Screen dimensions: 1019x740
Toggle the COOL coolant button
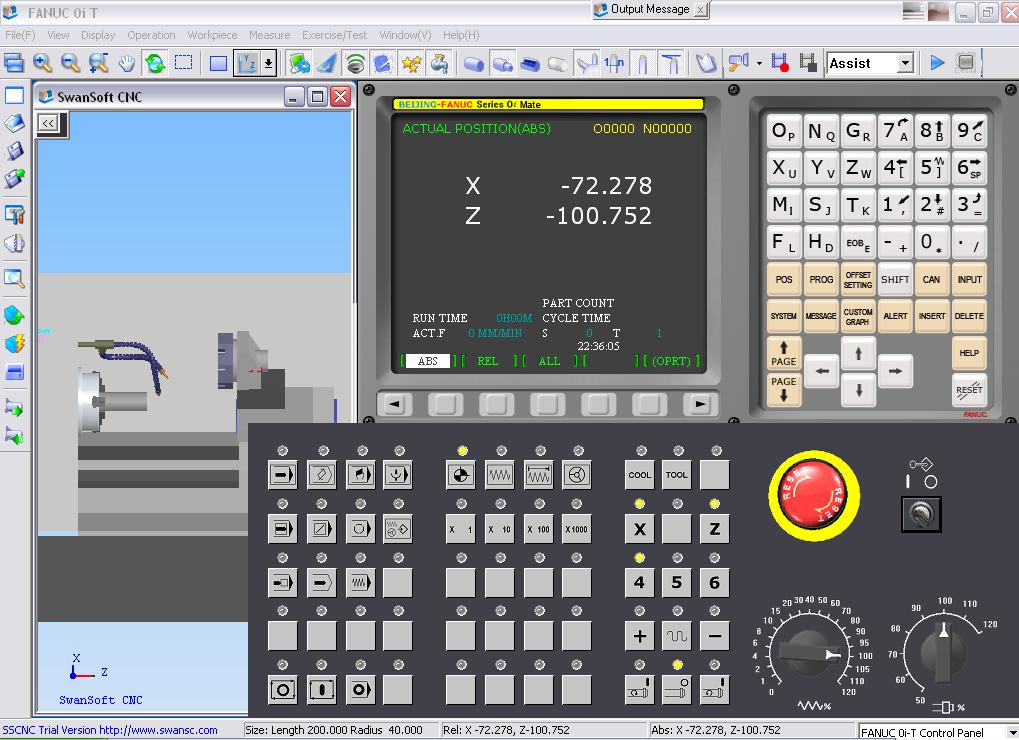[639, 475]
